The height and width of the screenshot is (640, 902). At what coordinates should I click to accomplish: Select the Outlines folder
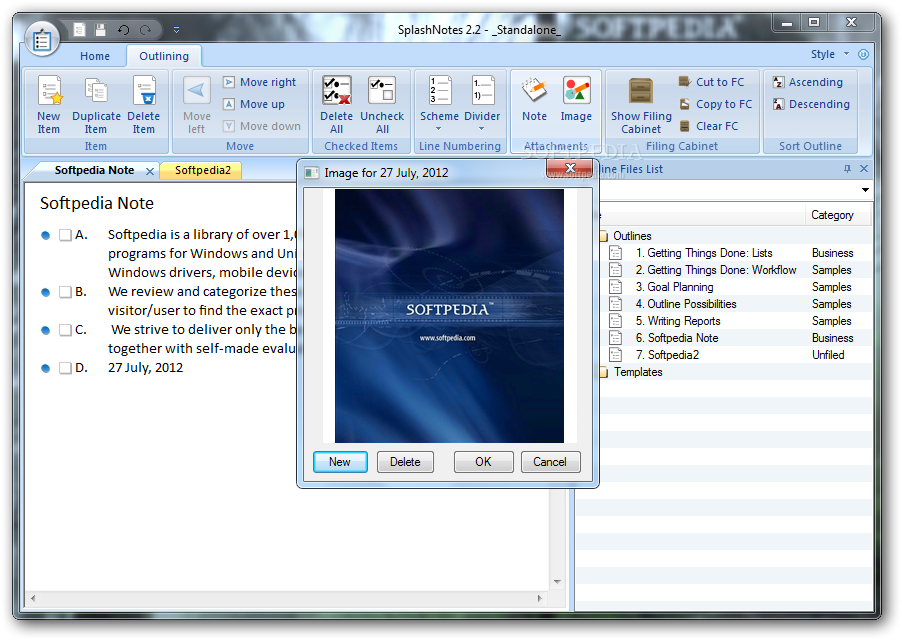(x=632, y=236)
